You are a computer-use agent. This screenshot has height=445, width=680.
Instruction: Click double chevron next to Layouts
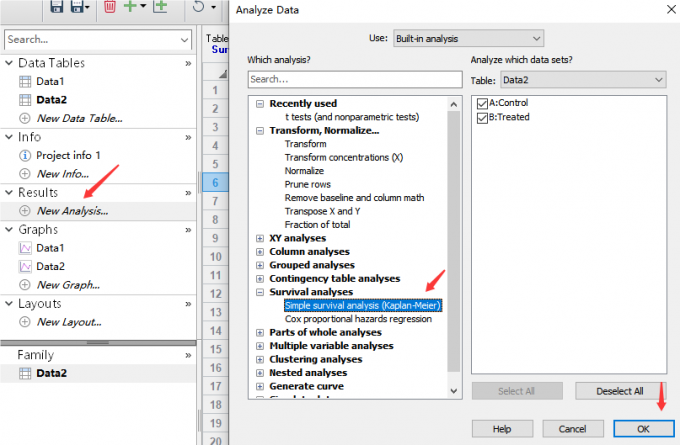pos(188,304)
